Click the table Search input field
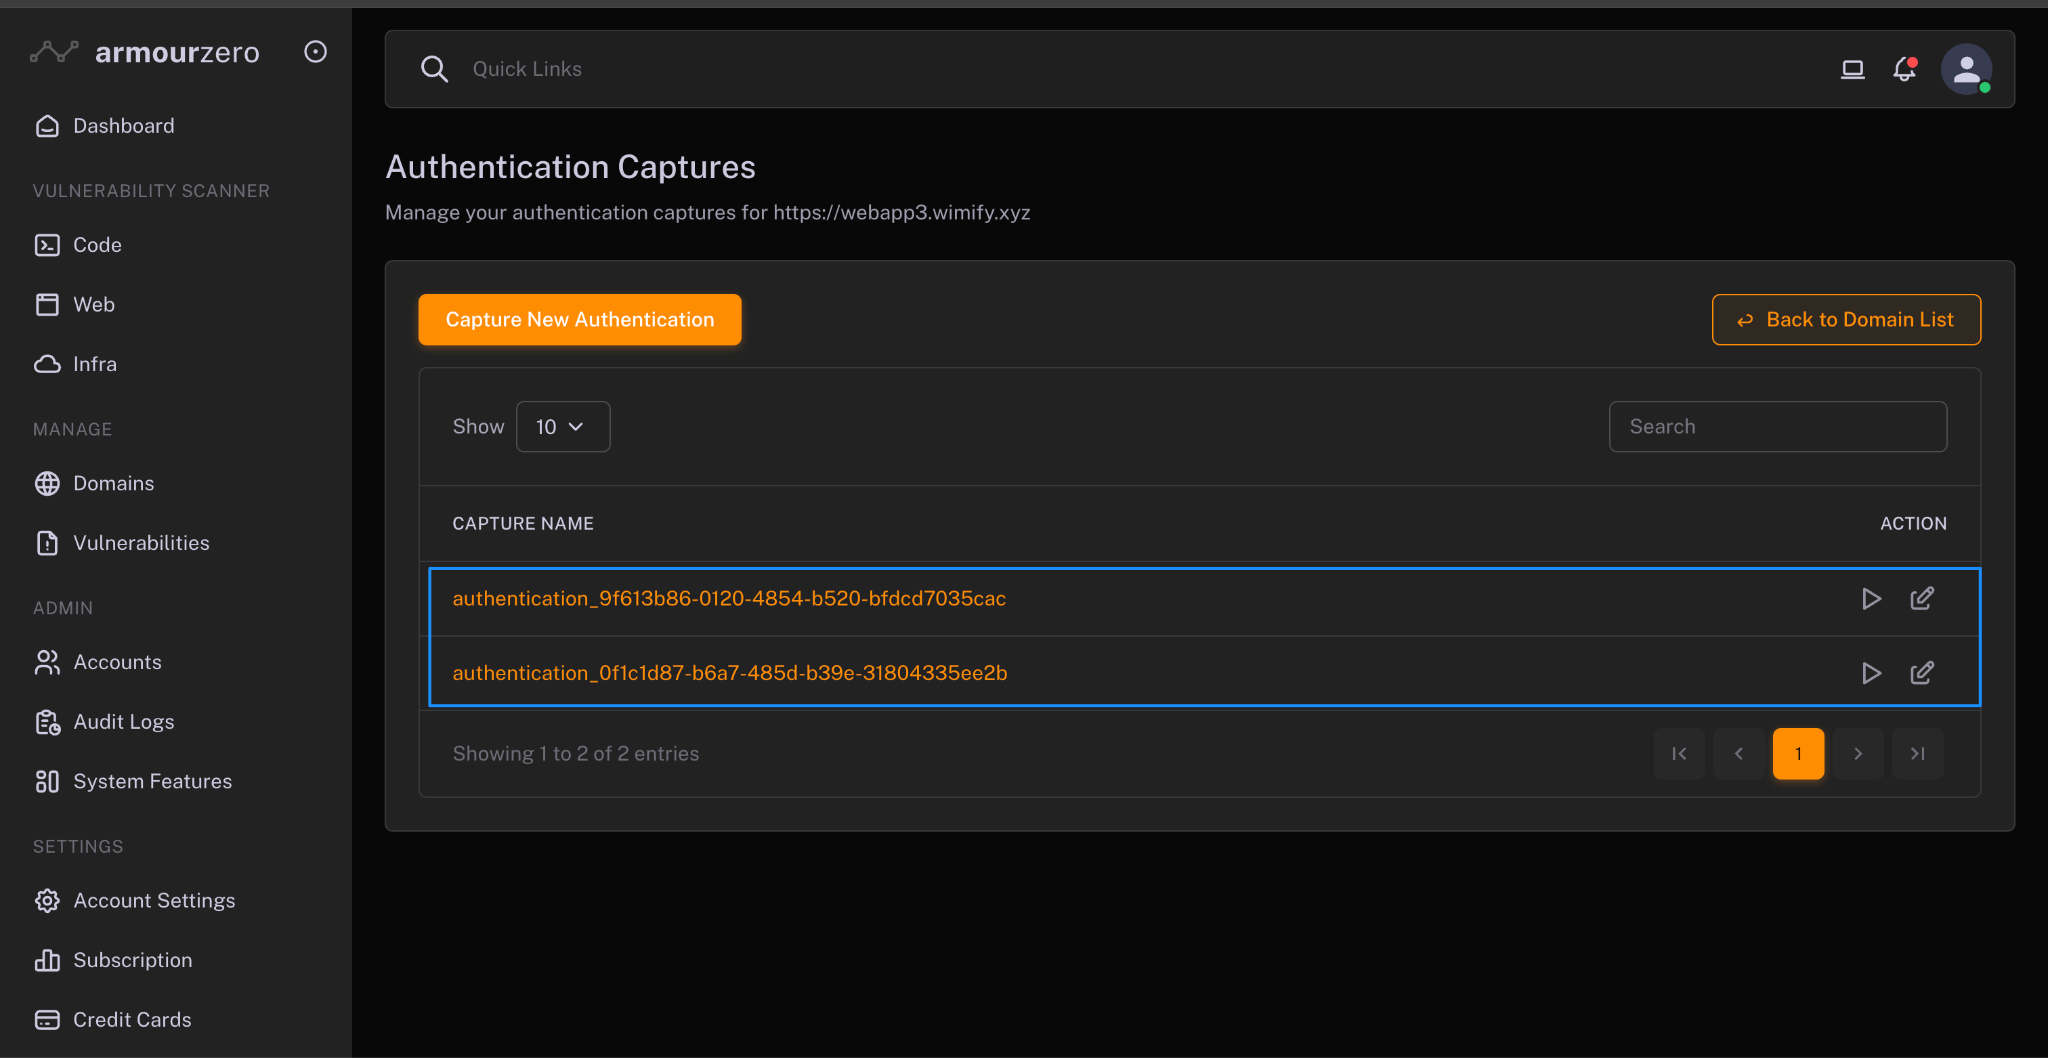 (1777, 427)
